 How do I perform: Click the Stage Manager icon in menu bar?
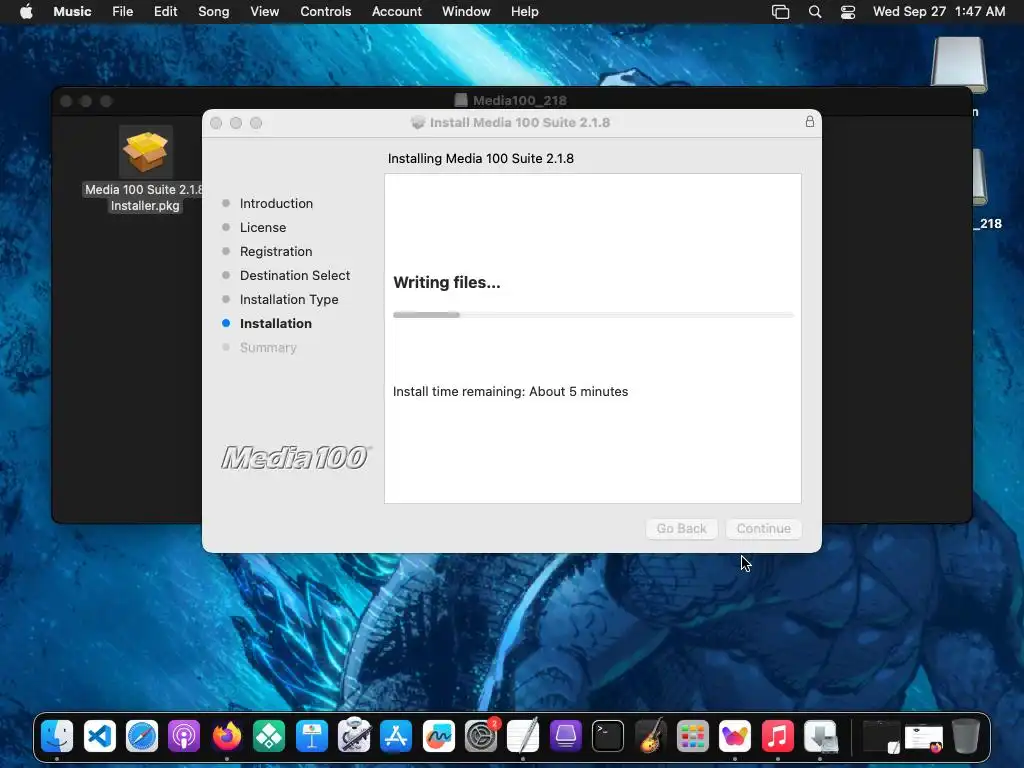(x=780, y=12)
